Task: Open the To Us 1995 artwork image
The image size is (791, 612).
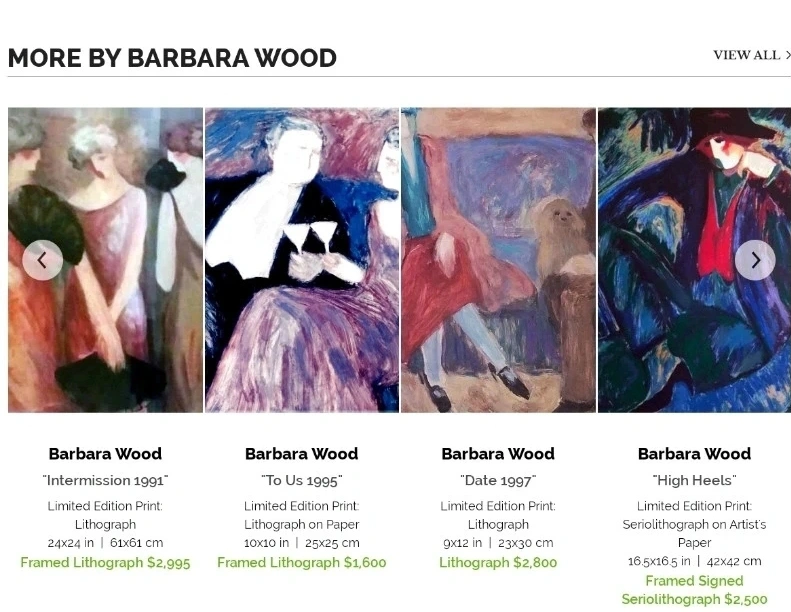Action: (302, 260)
